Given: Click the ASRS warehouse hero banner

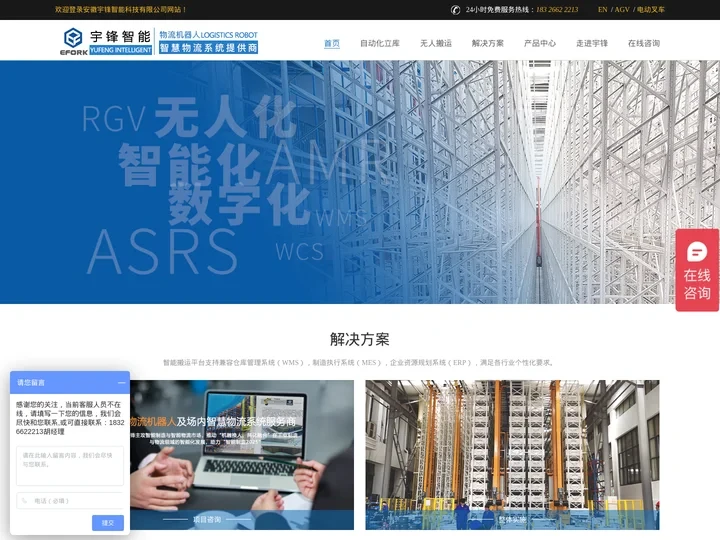Looking at the screenshot, I should click(360, 182).
